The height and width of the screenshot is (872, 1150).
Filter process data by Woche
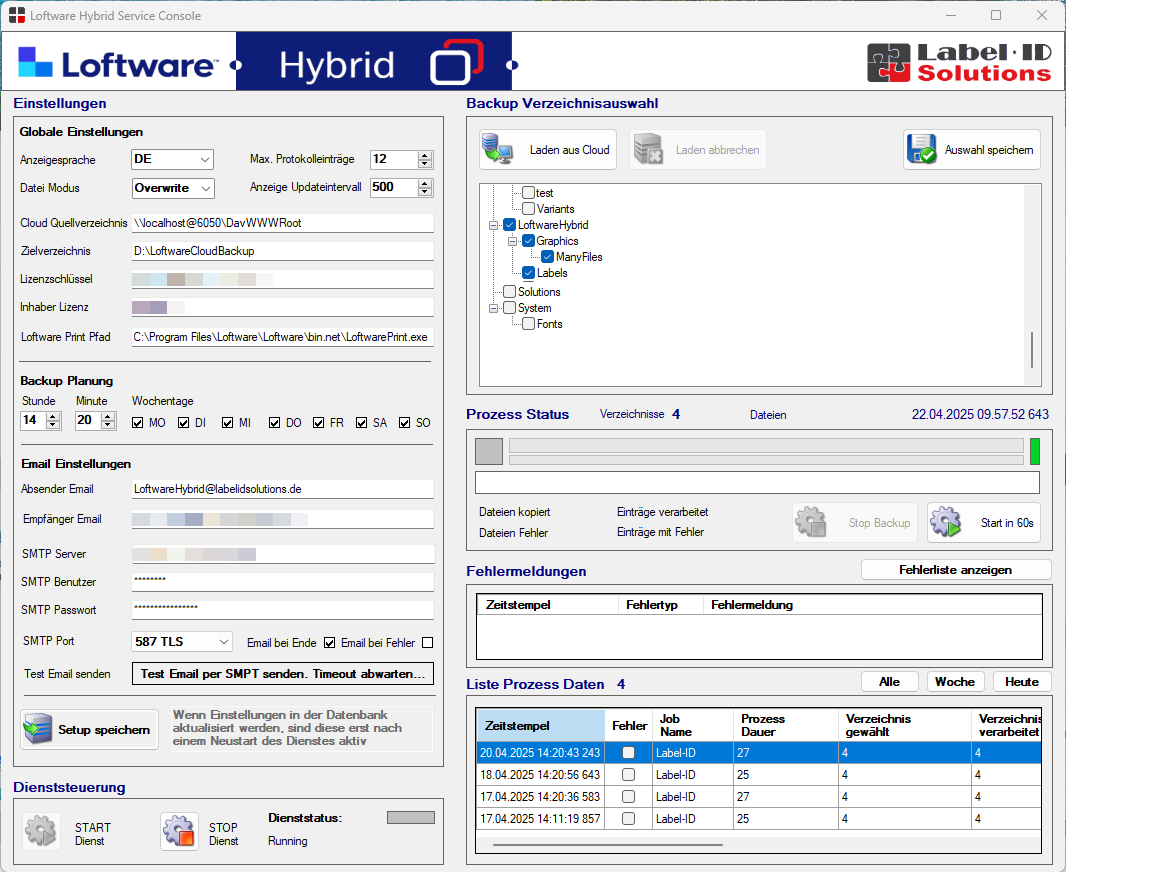(x=955, y=681)
